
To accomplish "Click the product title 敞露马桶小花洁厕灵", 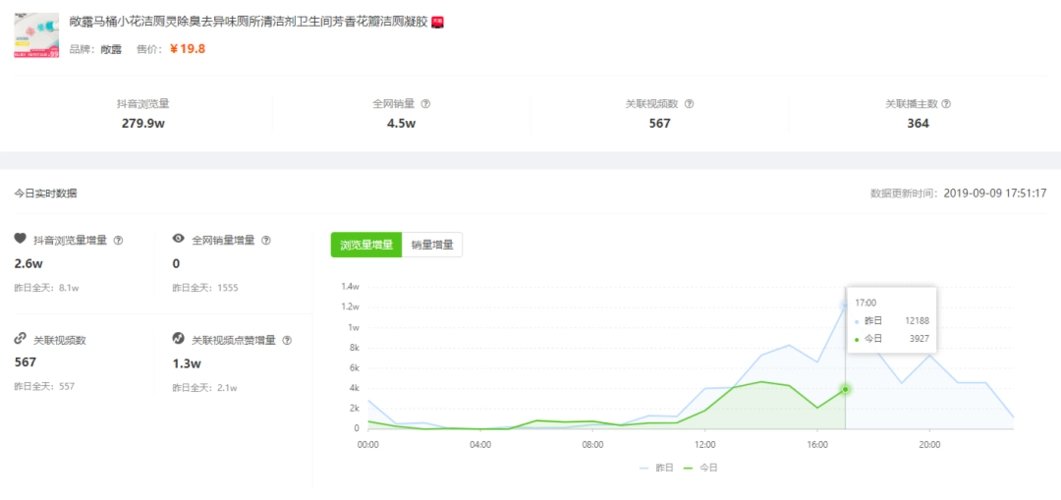I will [x=249, y=22].
